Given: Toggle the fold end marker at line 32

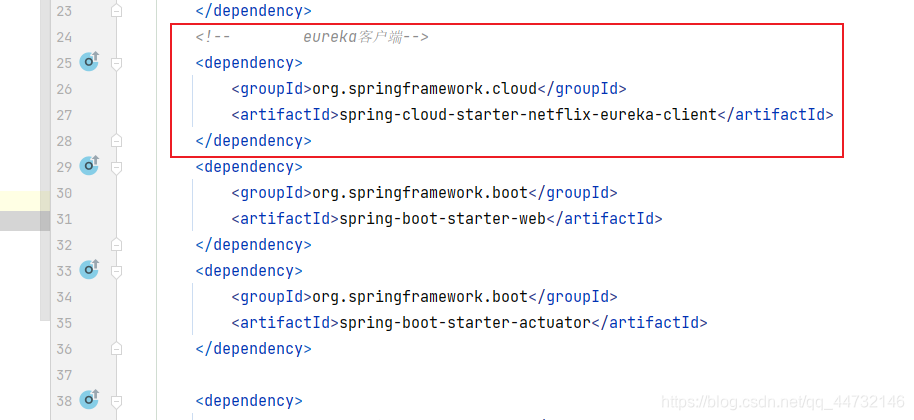Looking at the screenshot, I should coord(117,245).
